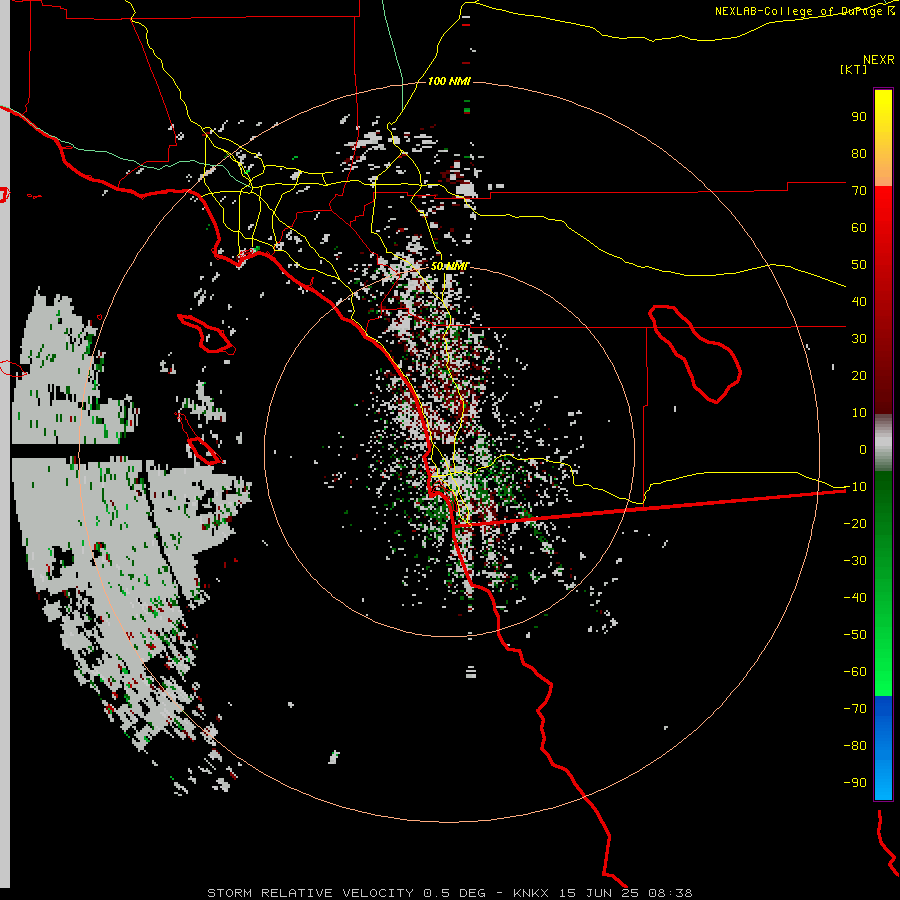Click the -50 value on the velocity scale
This screenshot has width=900, height=900.
tap(855, 635)
